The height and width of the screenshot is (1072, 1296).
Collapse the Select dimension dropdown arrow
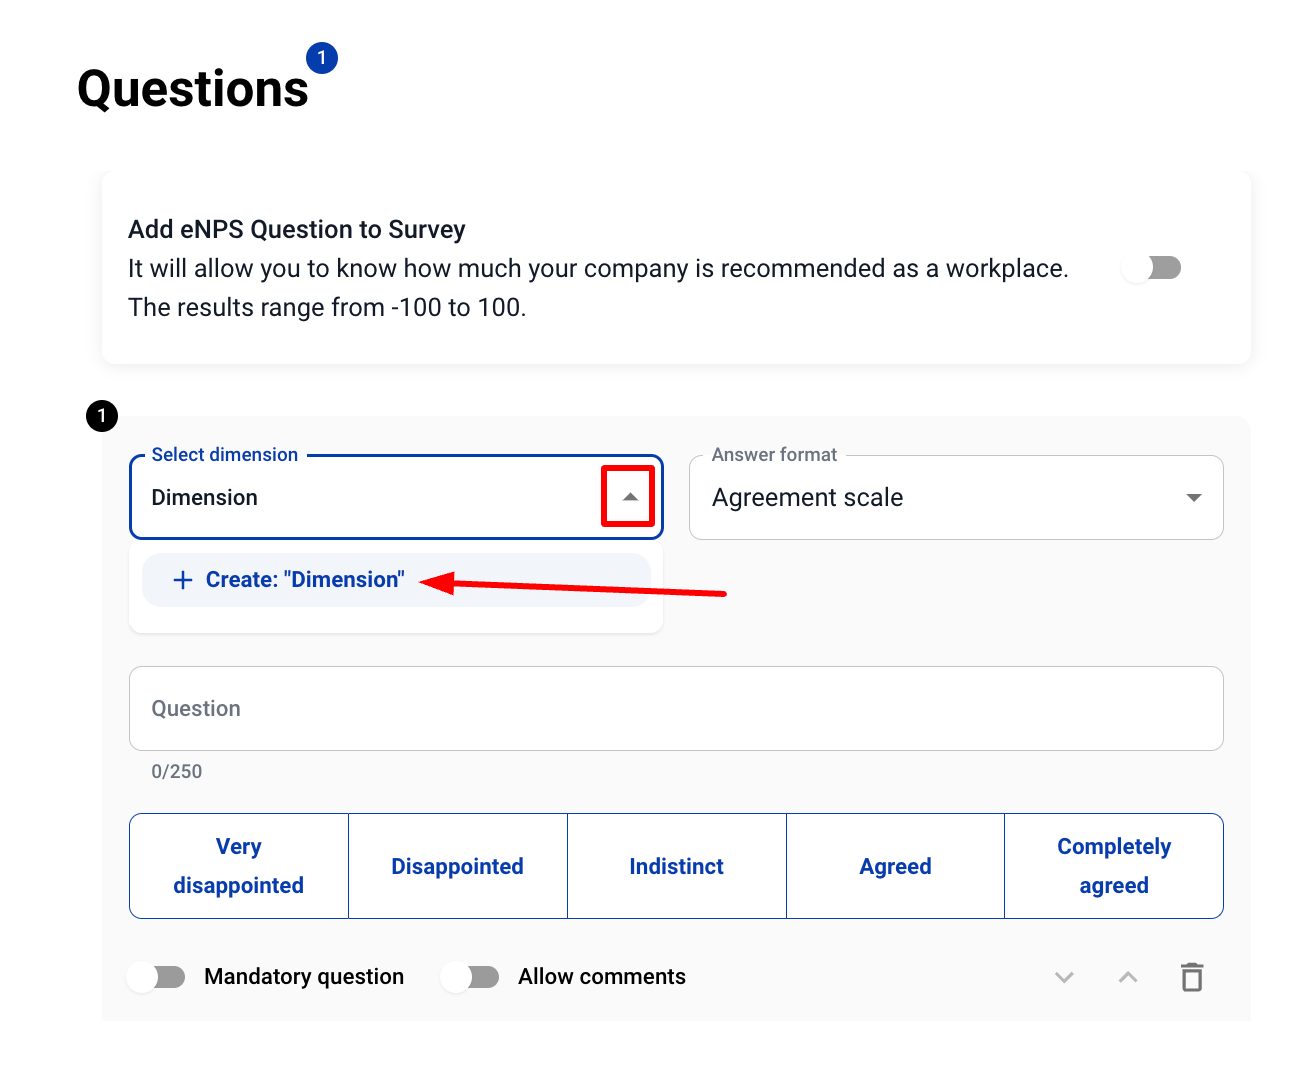[x=629, y=497]
